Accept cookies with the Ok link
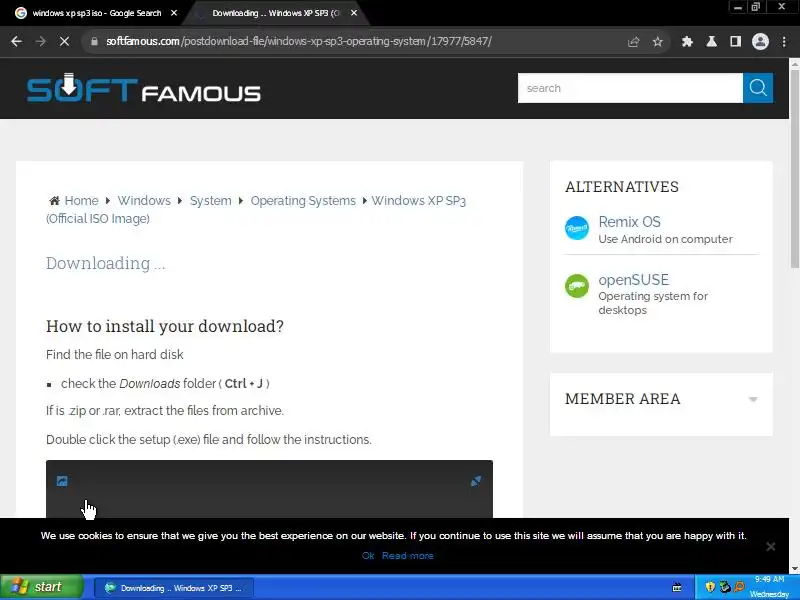This screenshot has height=600, width=800. [368, 556]
